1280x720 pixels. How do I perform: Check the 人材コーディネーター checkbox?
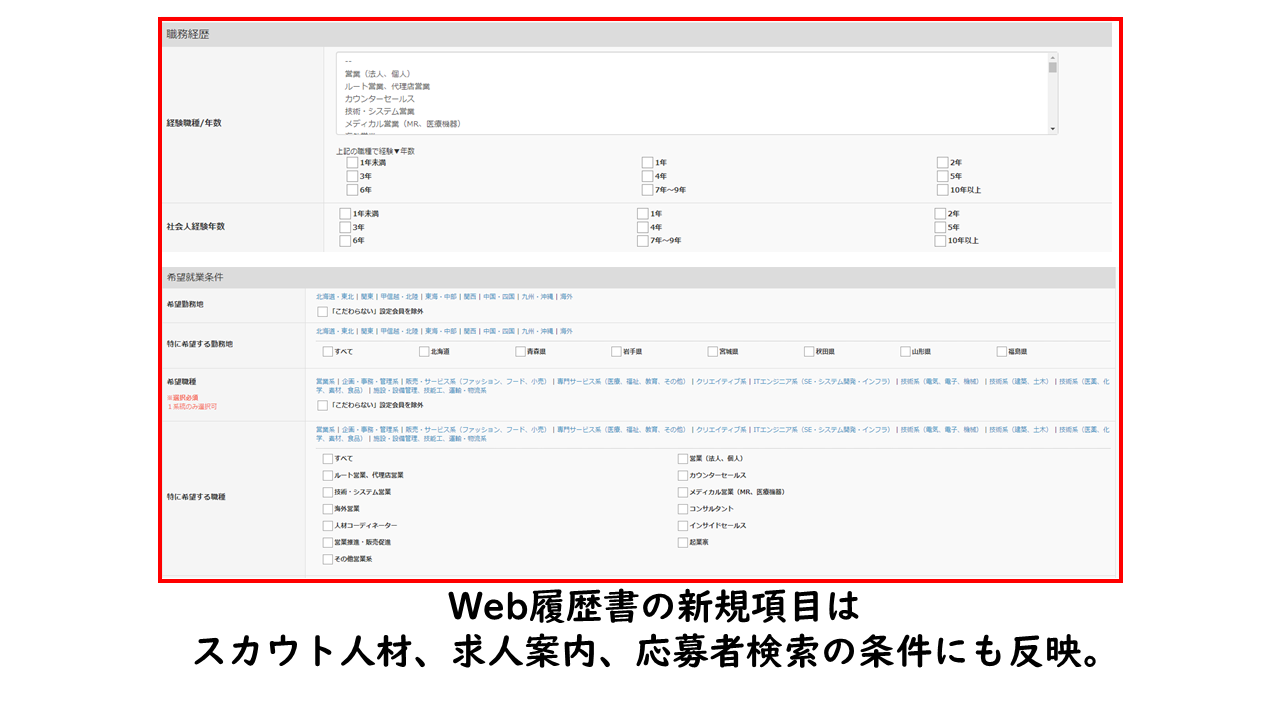[328, 525]
